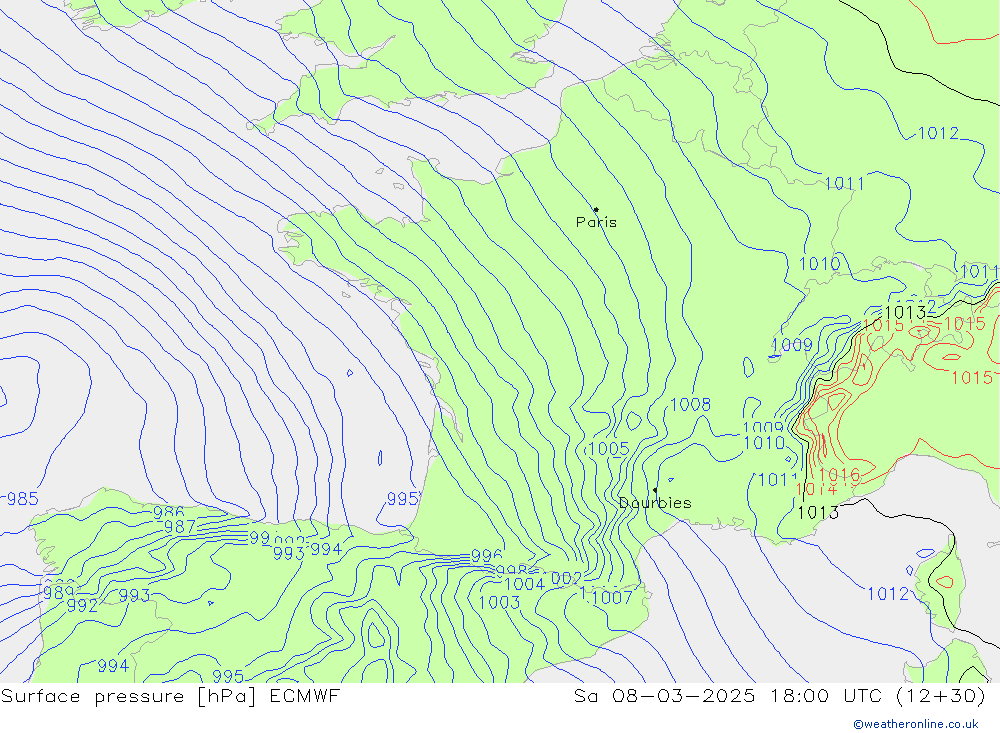Click the Paris city label

[596, 222]
